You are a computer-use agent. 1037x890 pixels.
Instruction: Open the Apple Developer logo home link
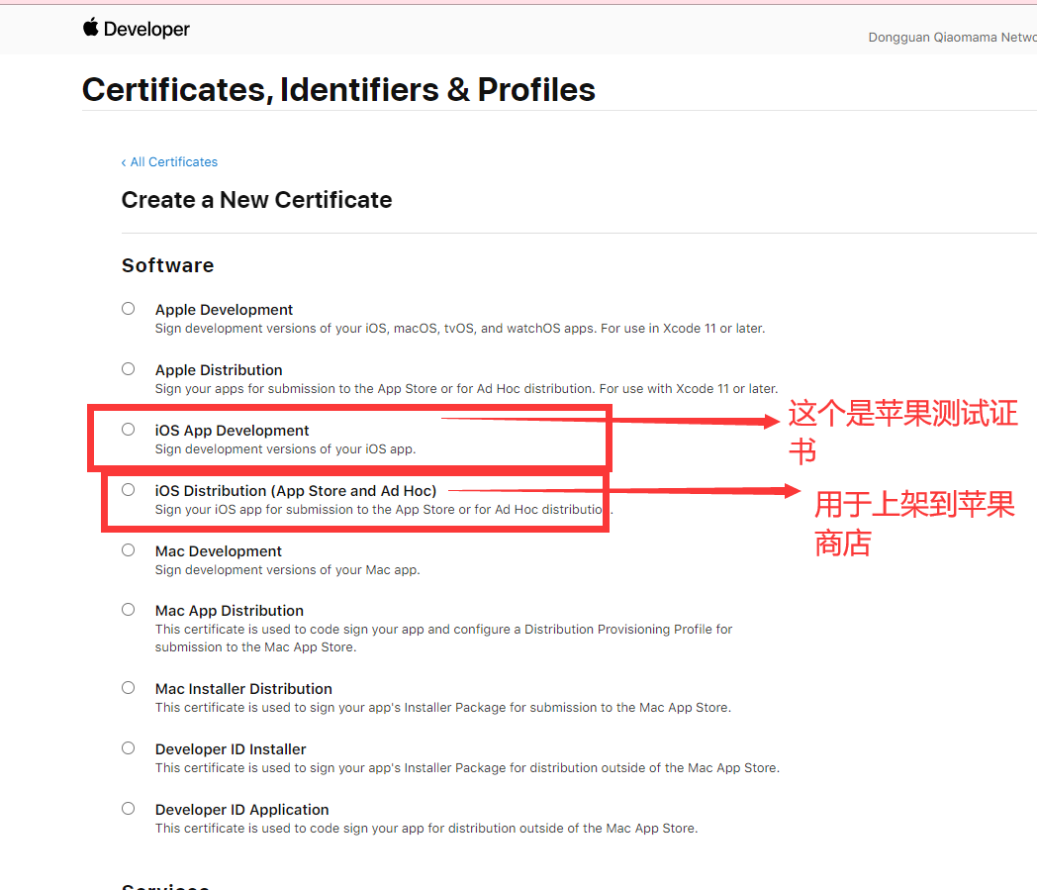pos(136,28)
